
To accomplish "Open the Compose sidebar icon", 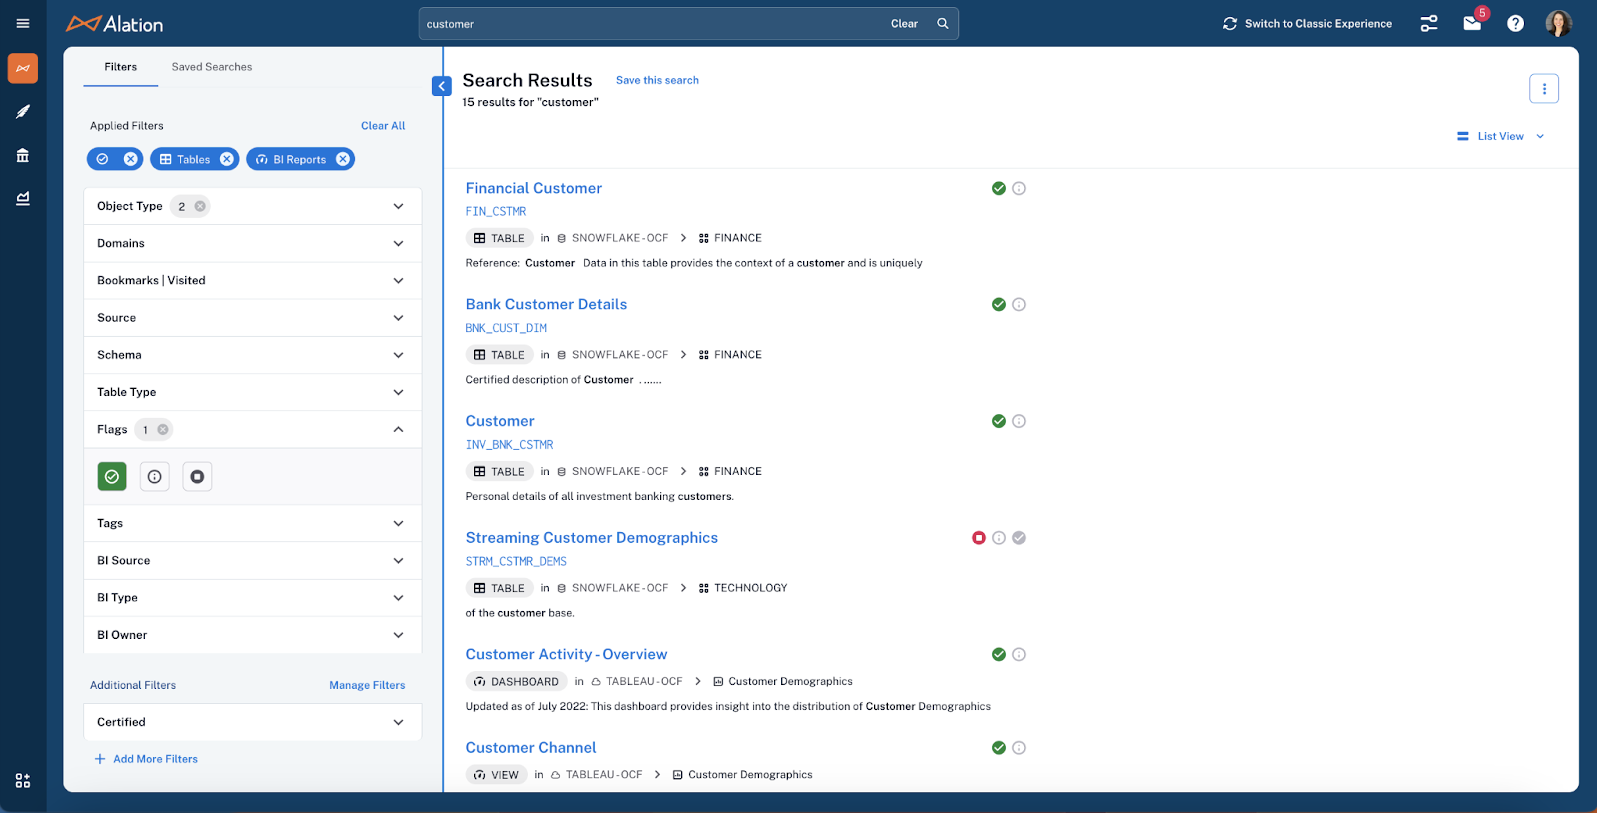I will click(23, 111).
